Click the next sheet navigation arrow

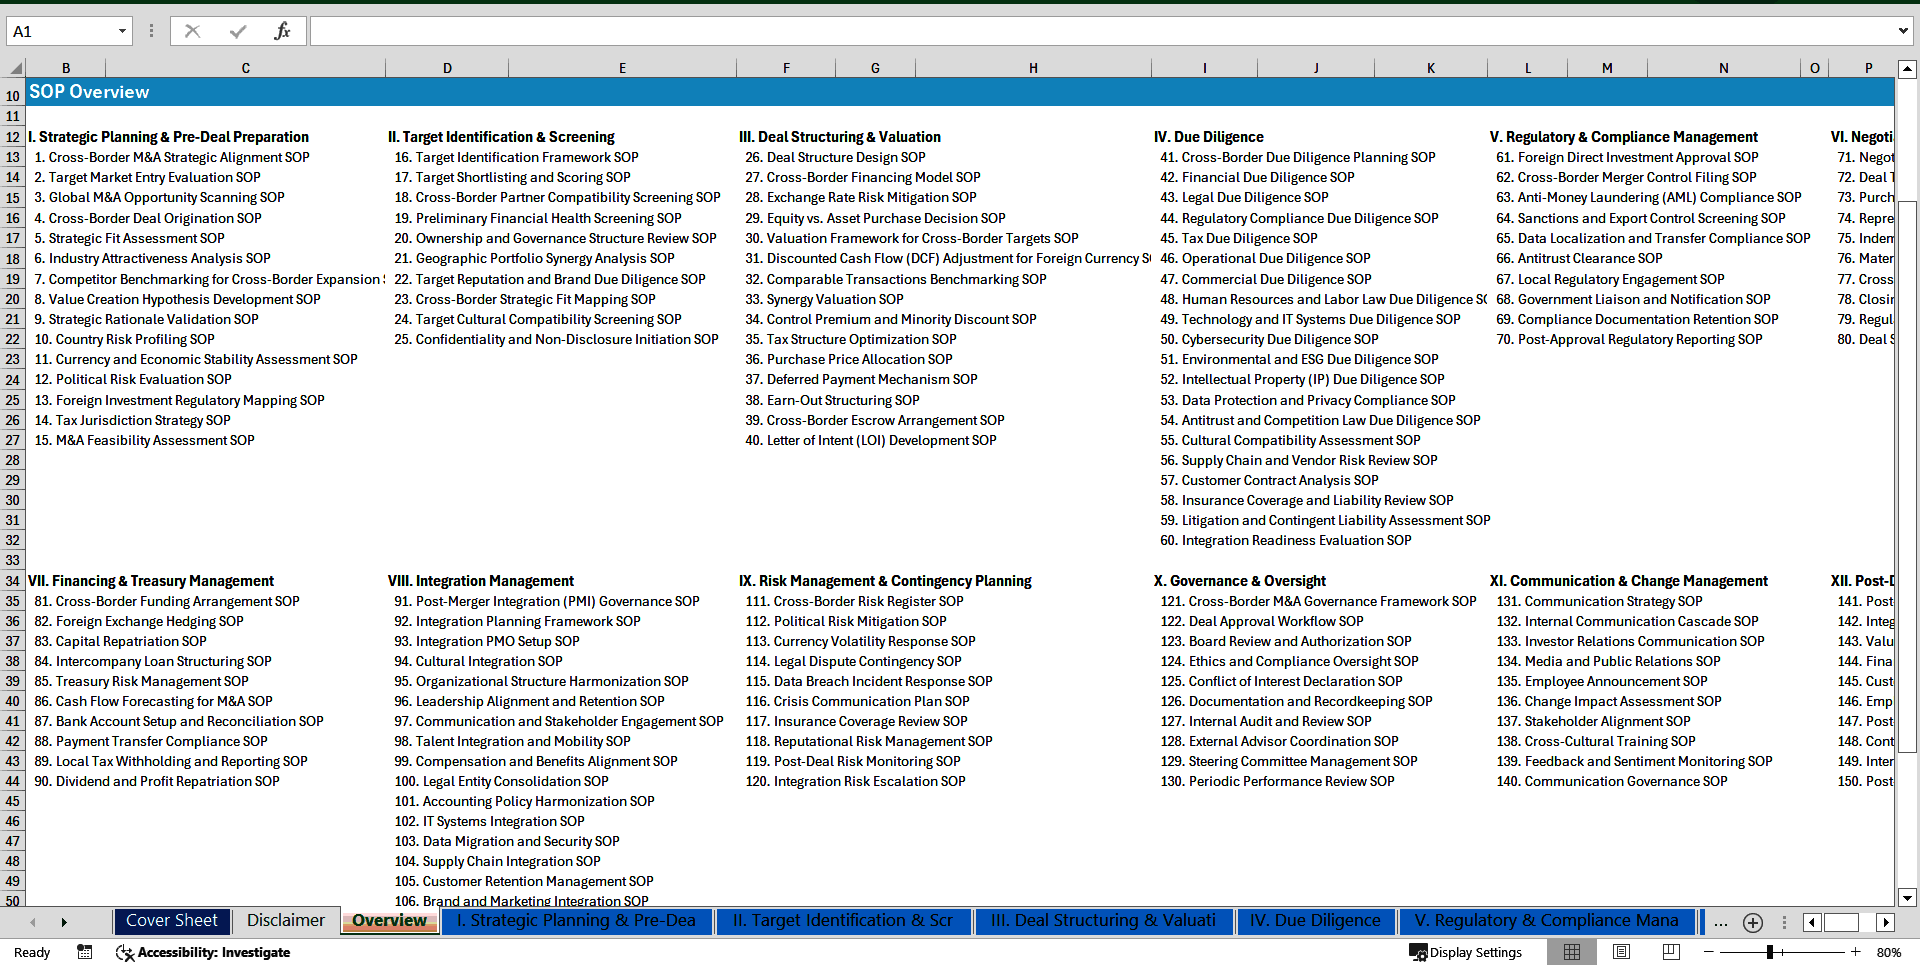pyautogui.click(x=64, y=921)
